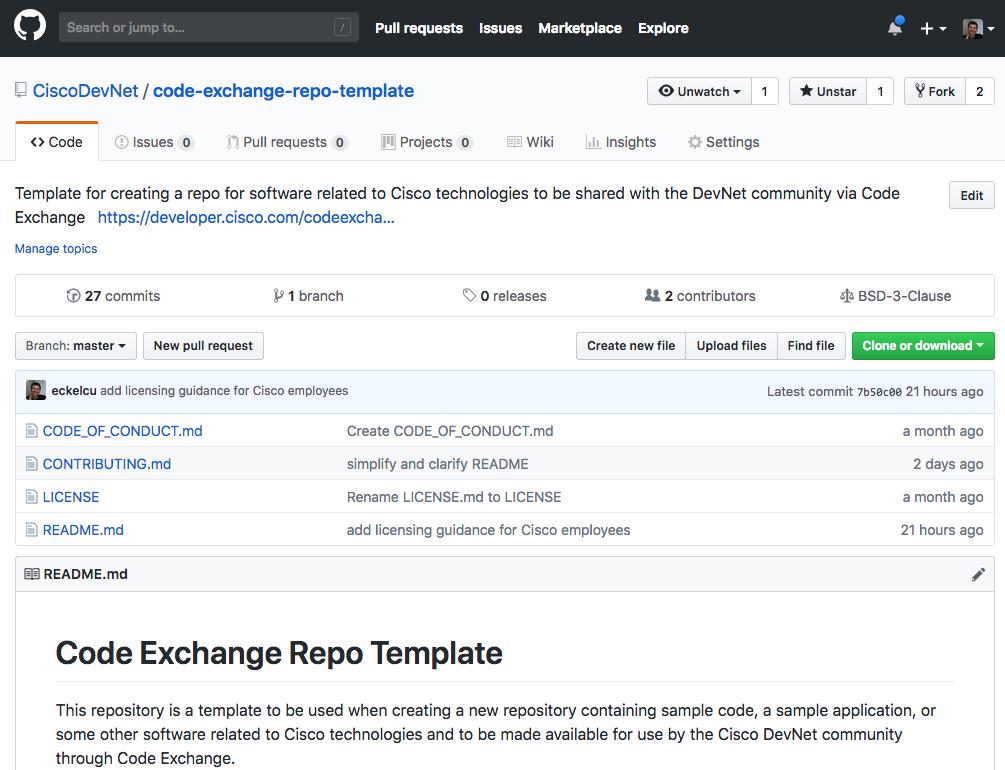
Task: Click Edit for the repo description
Action: click(x=971, y=196)
